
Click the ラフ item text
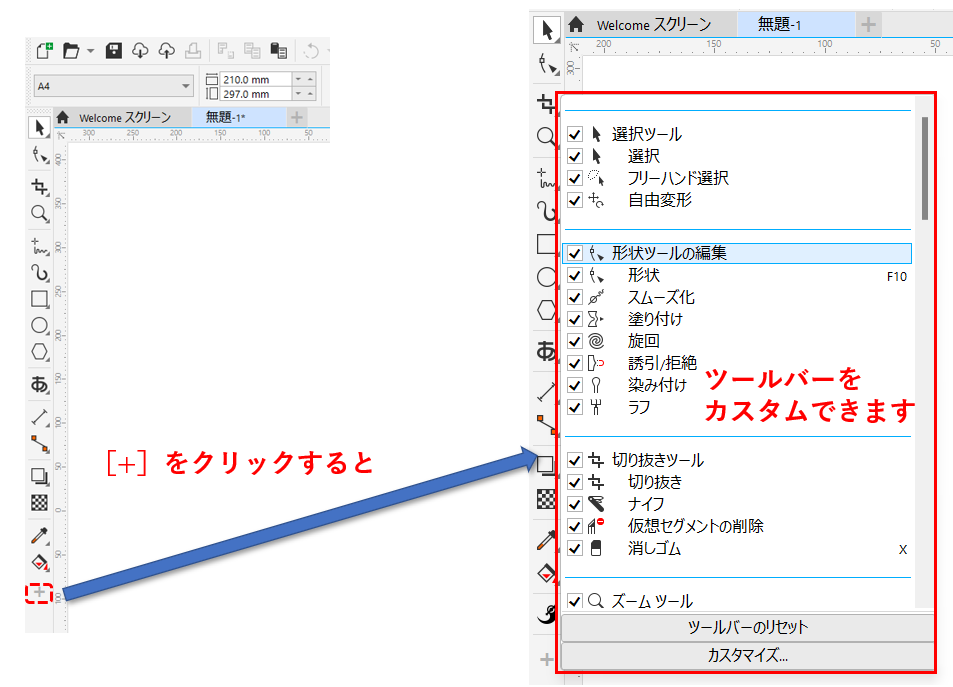tap(639, 407)
